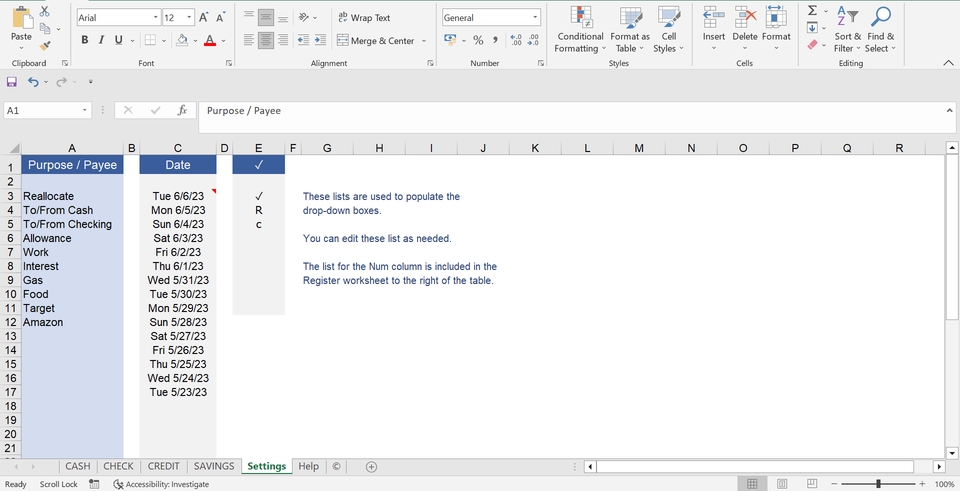The image size is (960, 491).
Task: Toggle middle vertical alignment
Action: (266, 18)
